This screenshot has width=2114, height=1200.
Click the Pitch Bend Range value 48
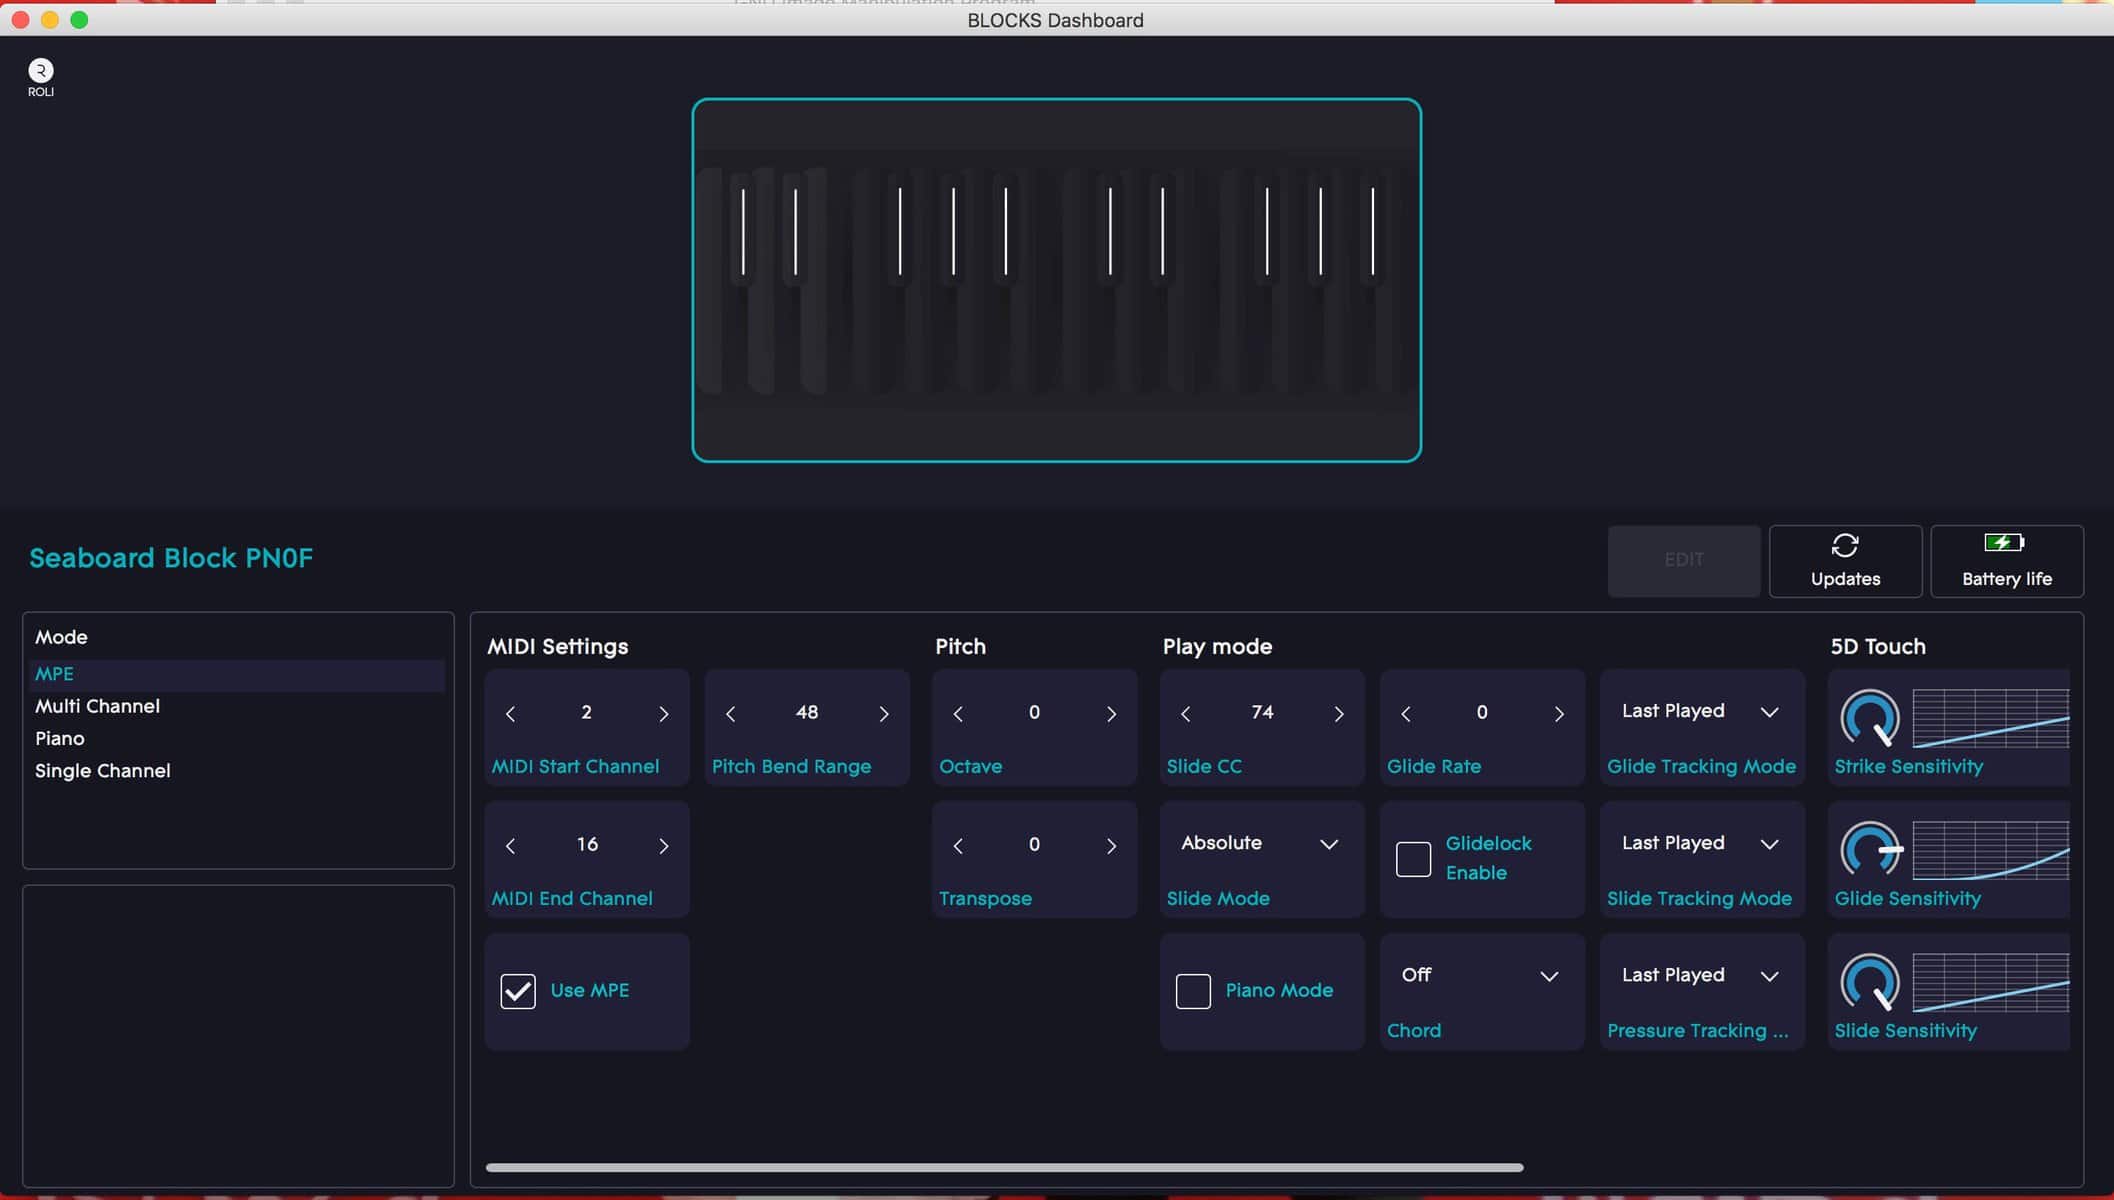pos(807,712)
